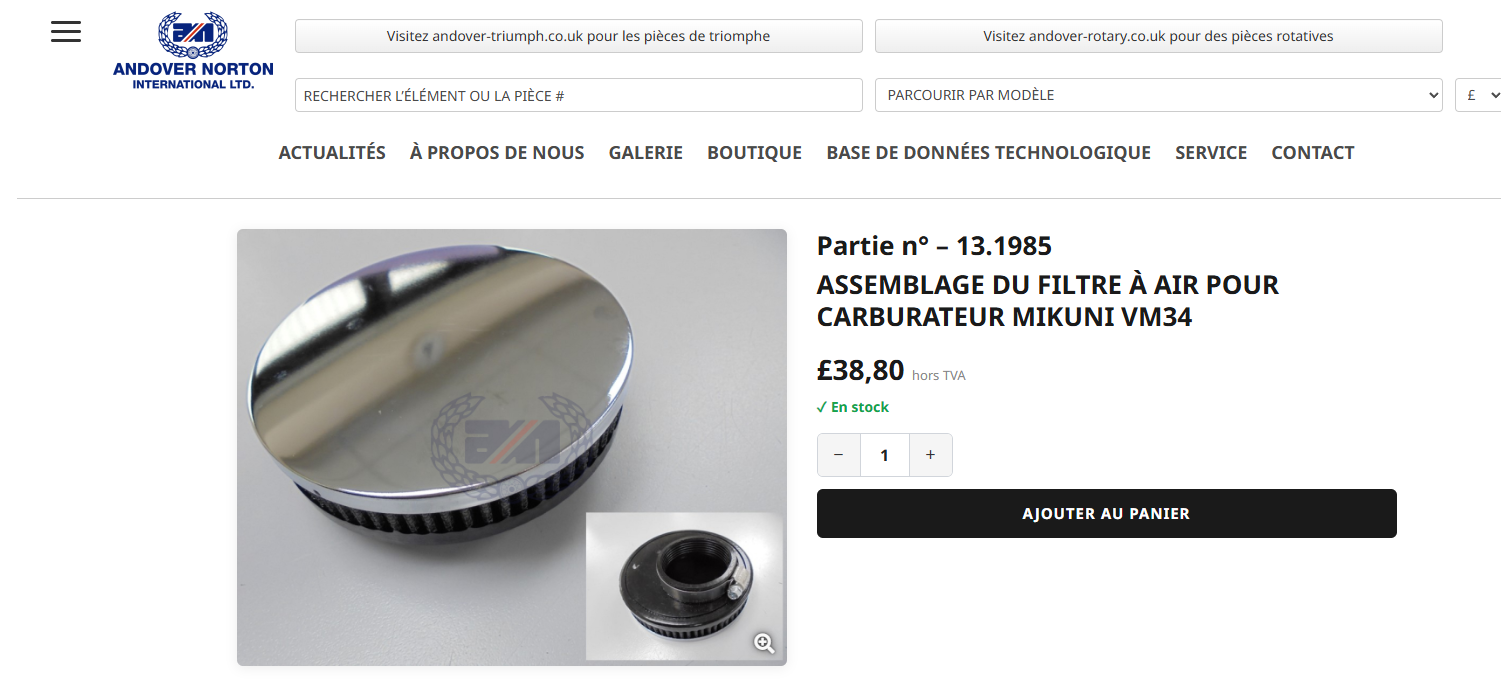Select the inset air filter underside thumbnail
This screenshot has height=689, width=1501.
684,586
